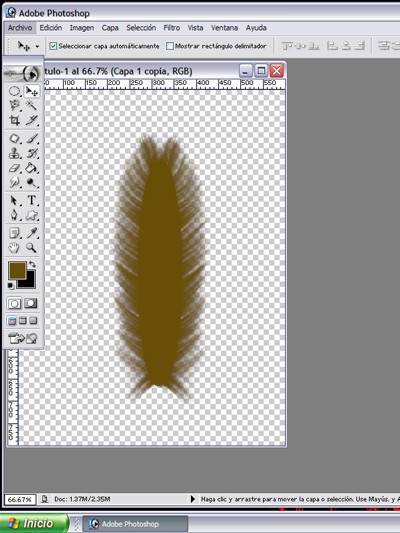Select the Smudge tool

click(x=14, y=183)
